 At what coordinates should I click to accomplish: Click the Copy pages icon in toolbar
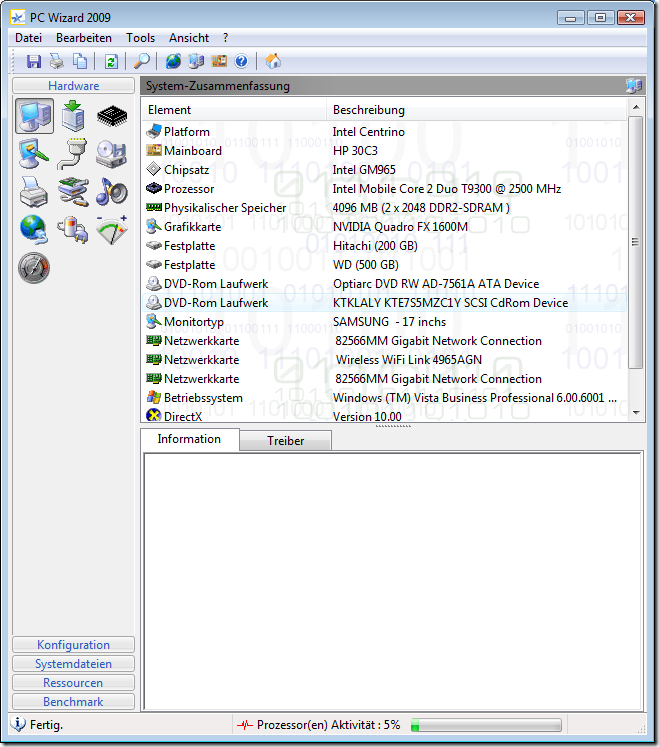tap(80, 61)
